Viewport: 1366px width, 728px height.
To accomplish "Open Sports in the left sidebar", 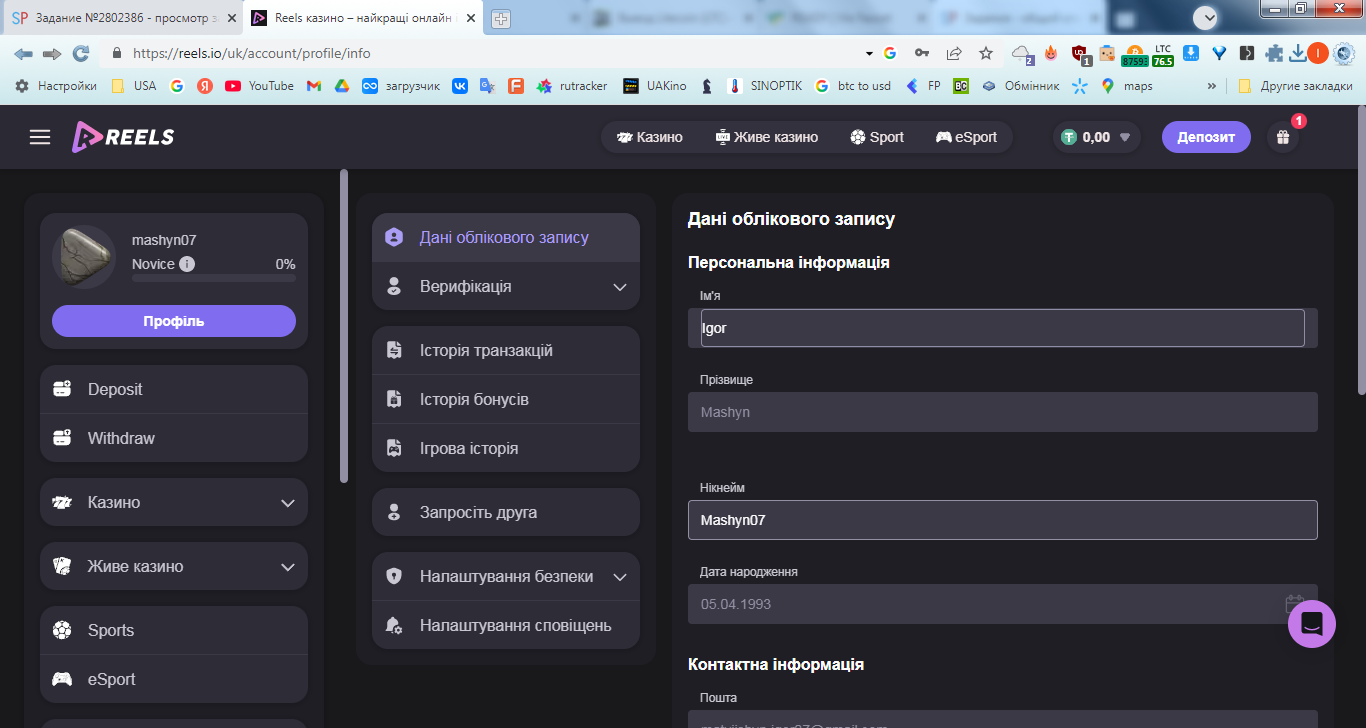I will pos(174,631).
